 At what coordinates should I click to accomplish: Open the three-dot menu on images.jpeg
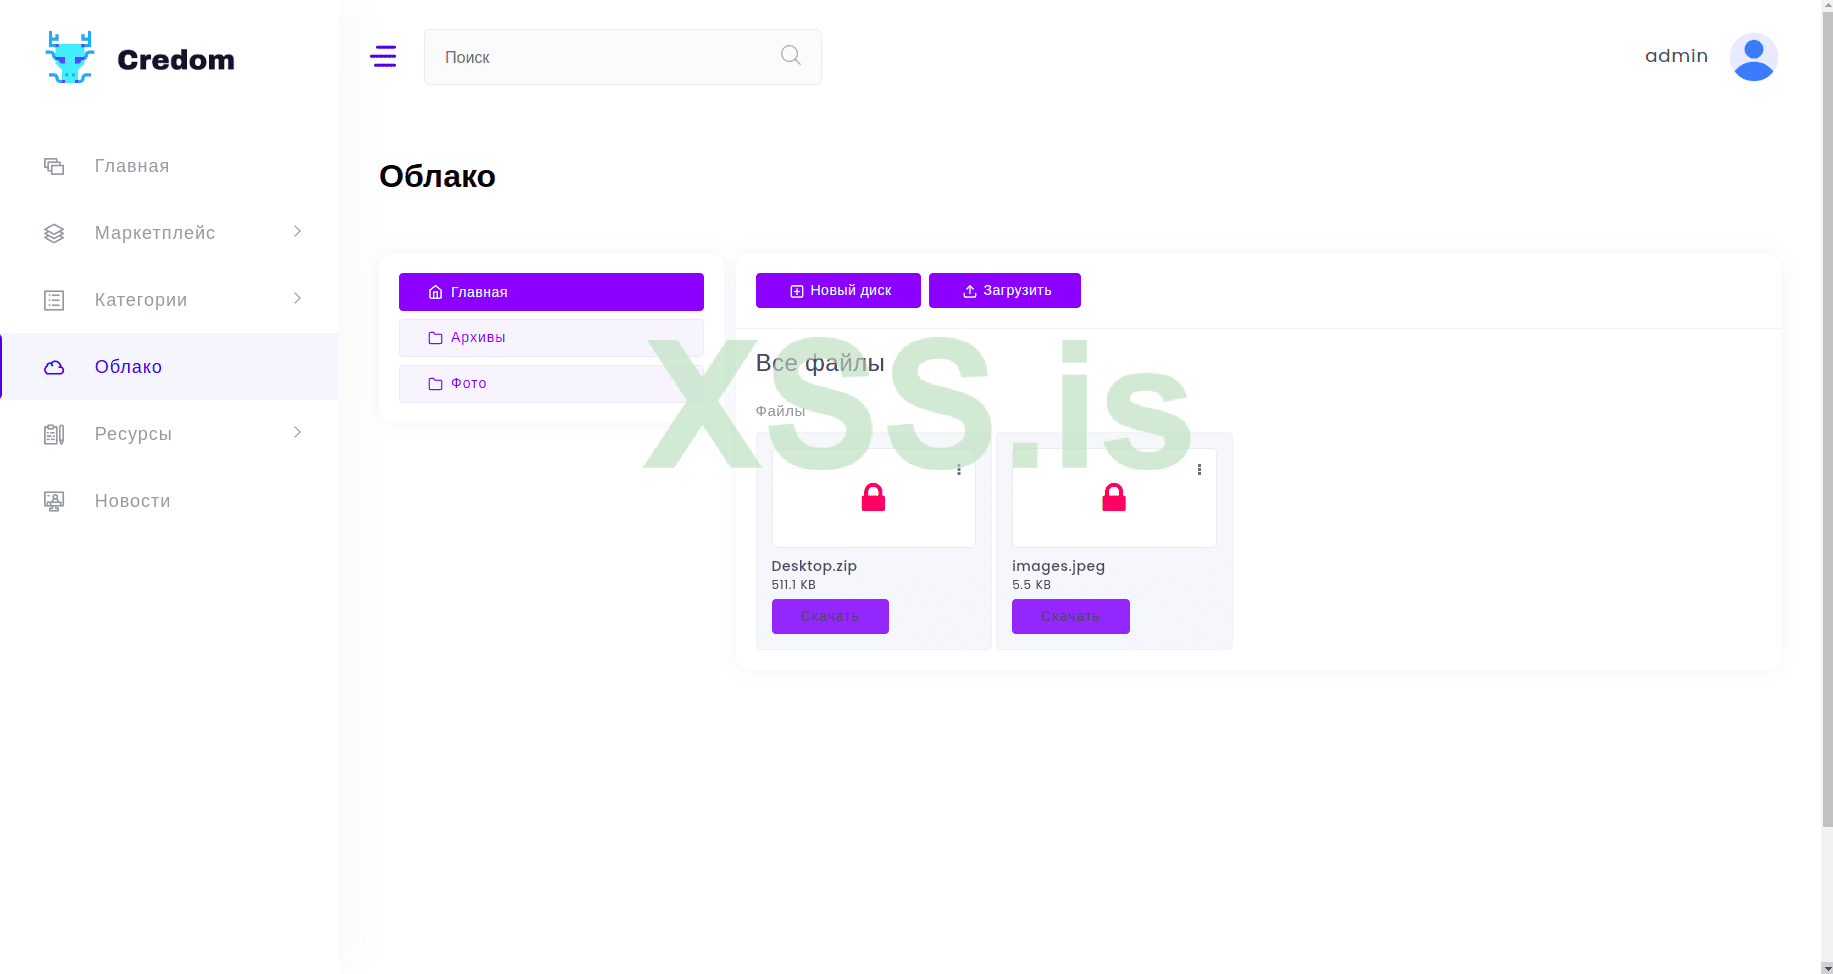(1199, 468)
